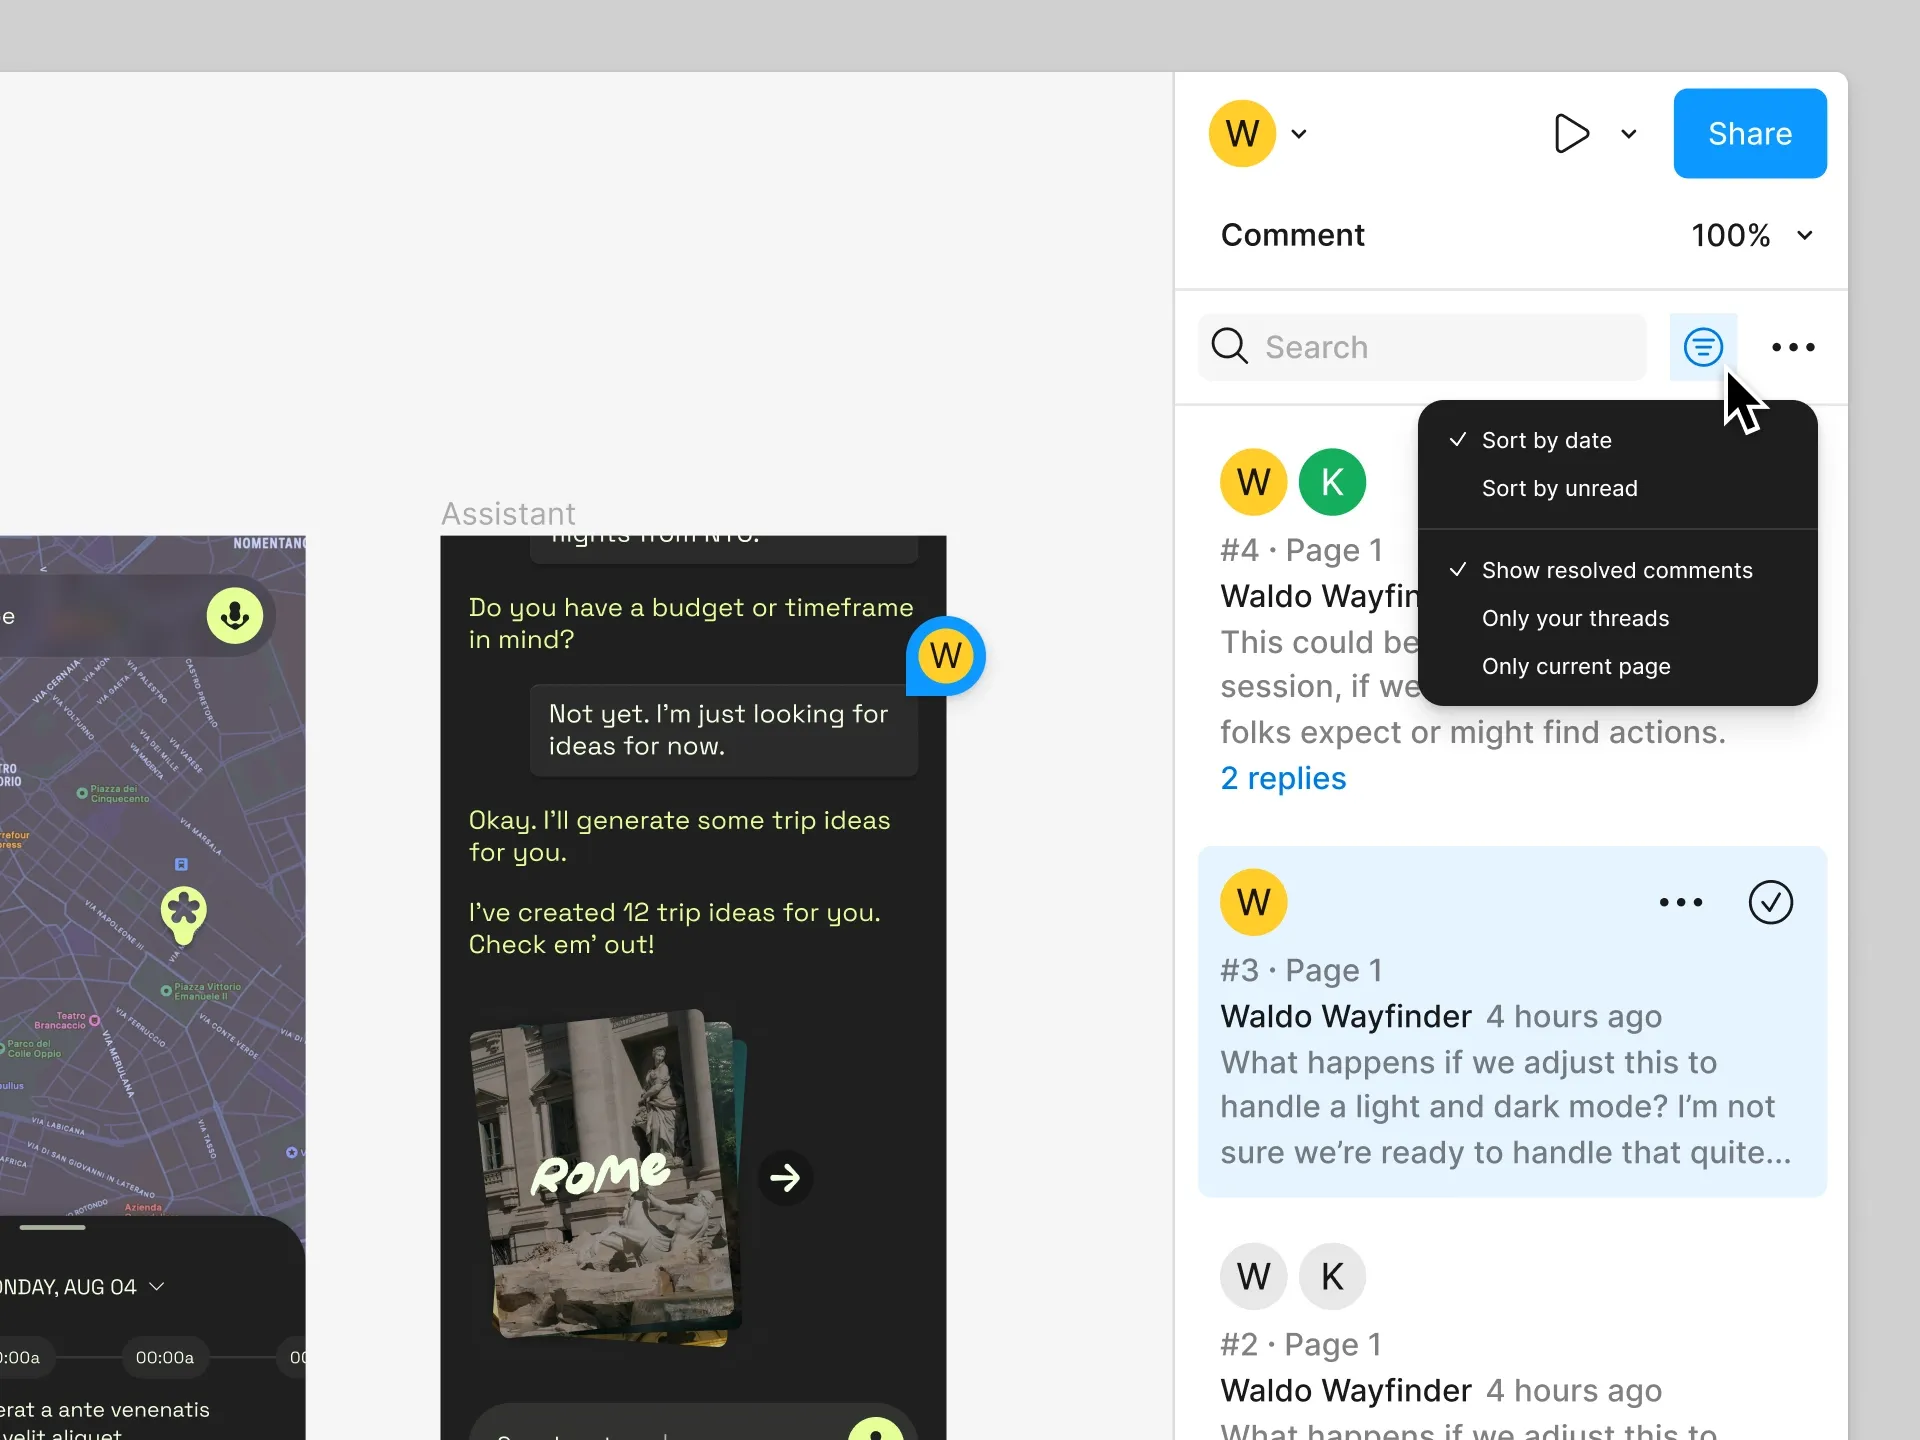Enable Only current page filter

1576,666
